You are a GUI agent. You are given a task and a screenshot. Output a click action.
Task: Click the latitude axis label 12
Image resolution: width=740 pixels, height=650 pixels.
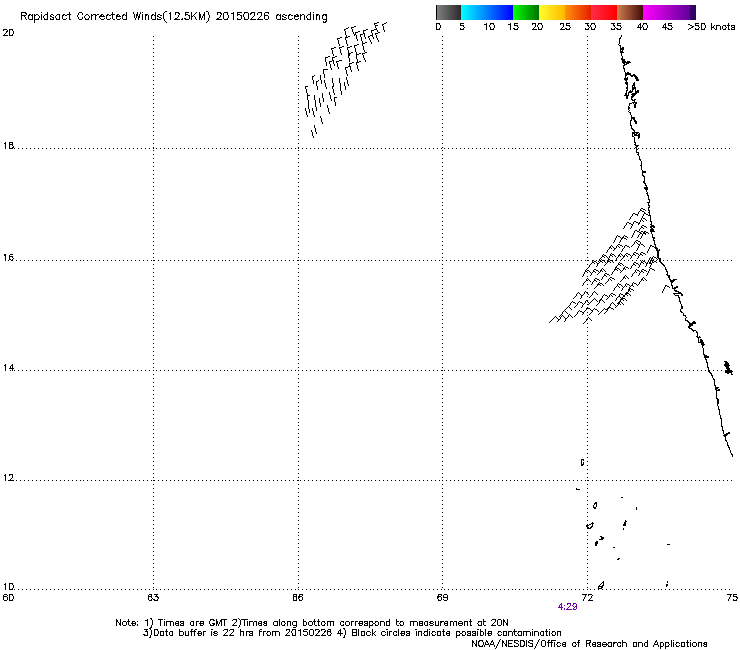click(x=8, y=478)
